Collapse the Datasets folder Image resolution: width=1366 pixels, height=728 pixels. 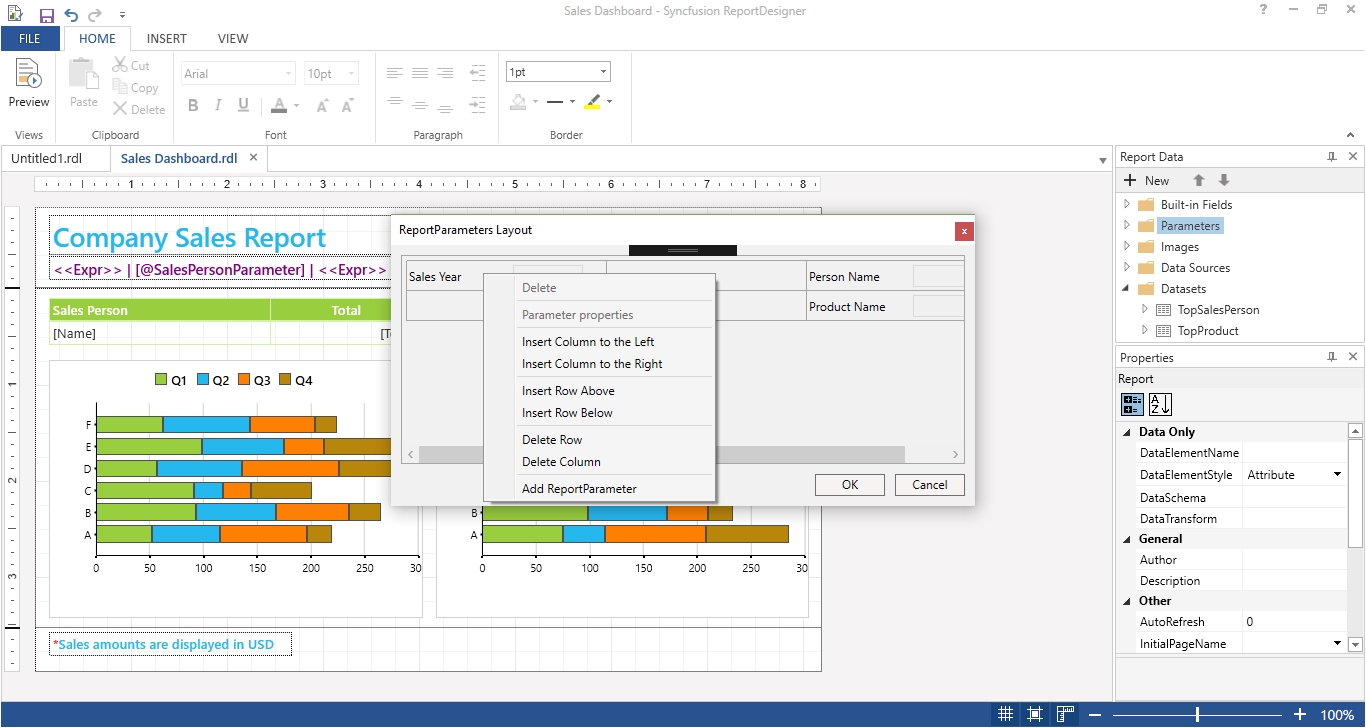tap(1127, 289)
